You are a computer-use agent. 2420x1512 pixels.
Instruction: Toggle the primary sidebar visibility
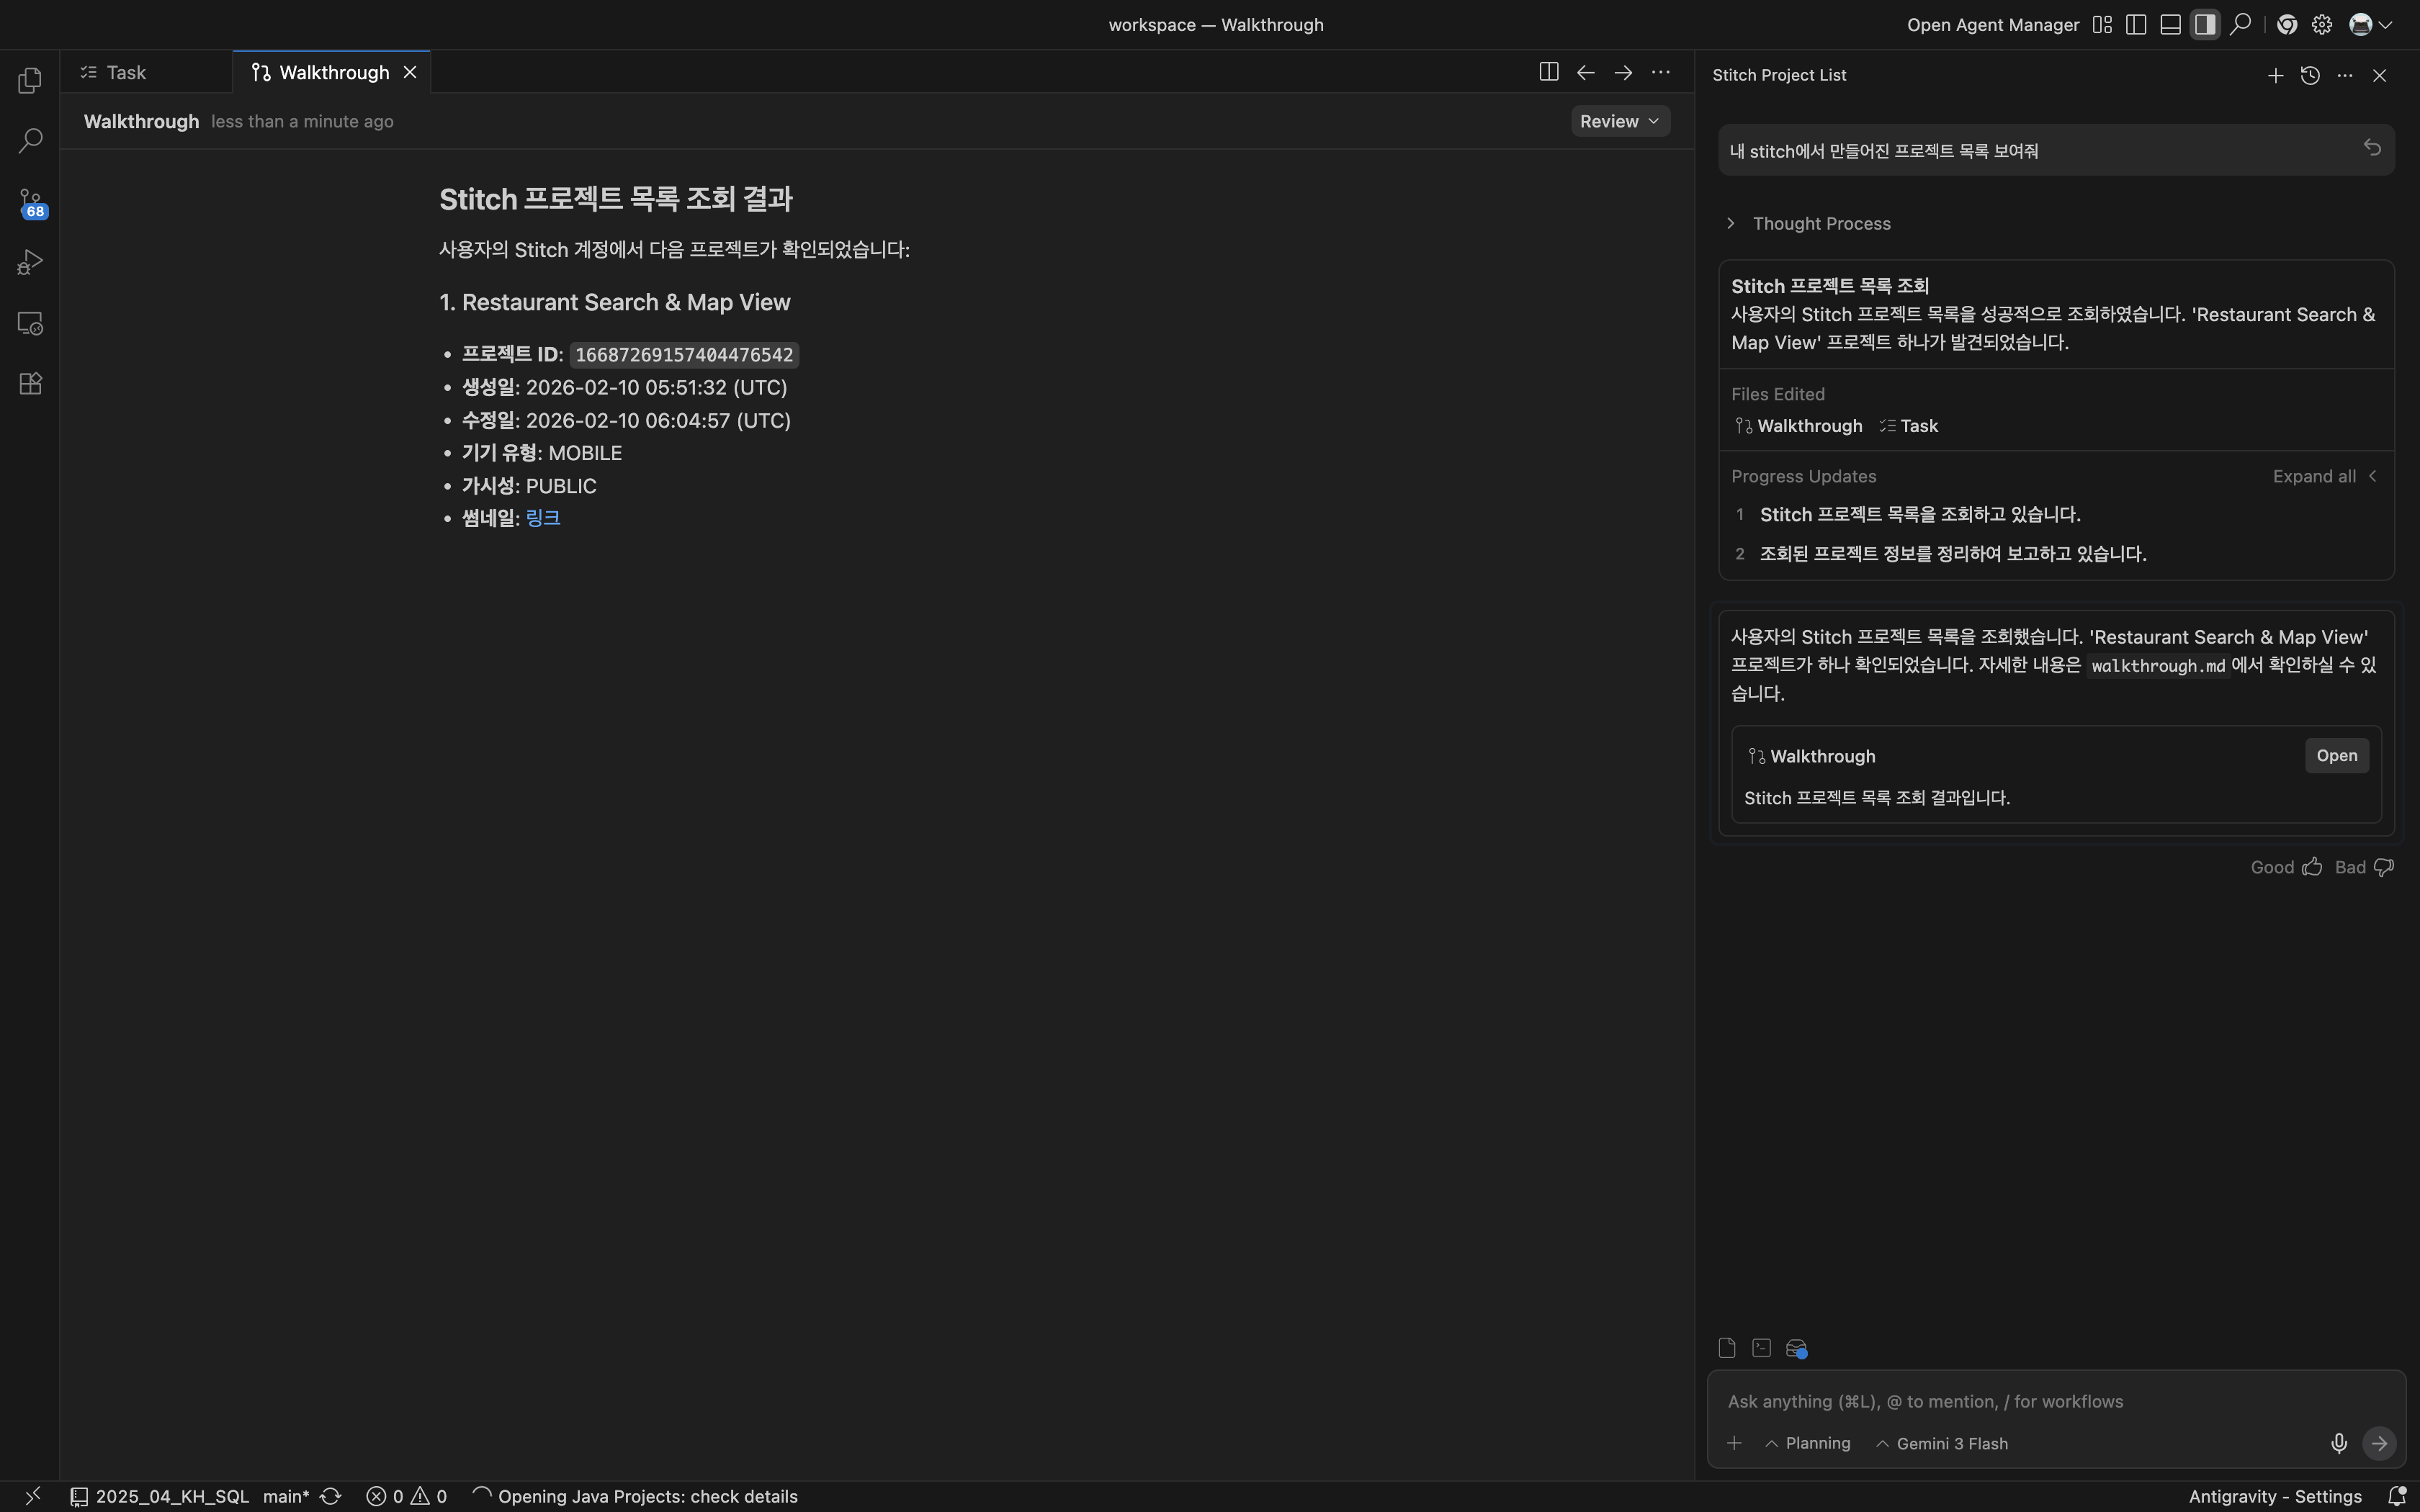coord(2136,25)
